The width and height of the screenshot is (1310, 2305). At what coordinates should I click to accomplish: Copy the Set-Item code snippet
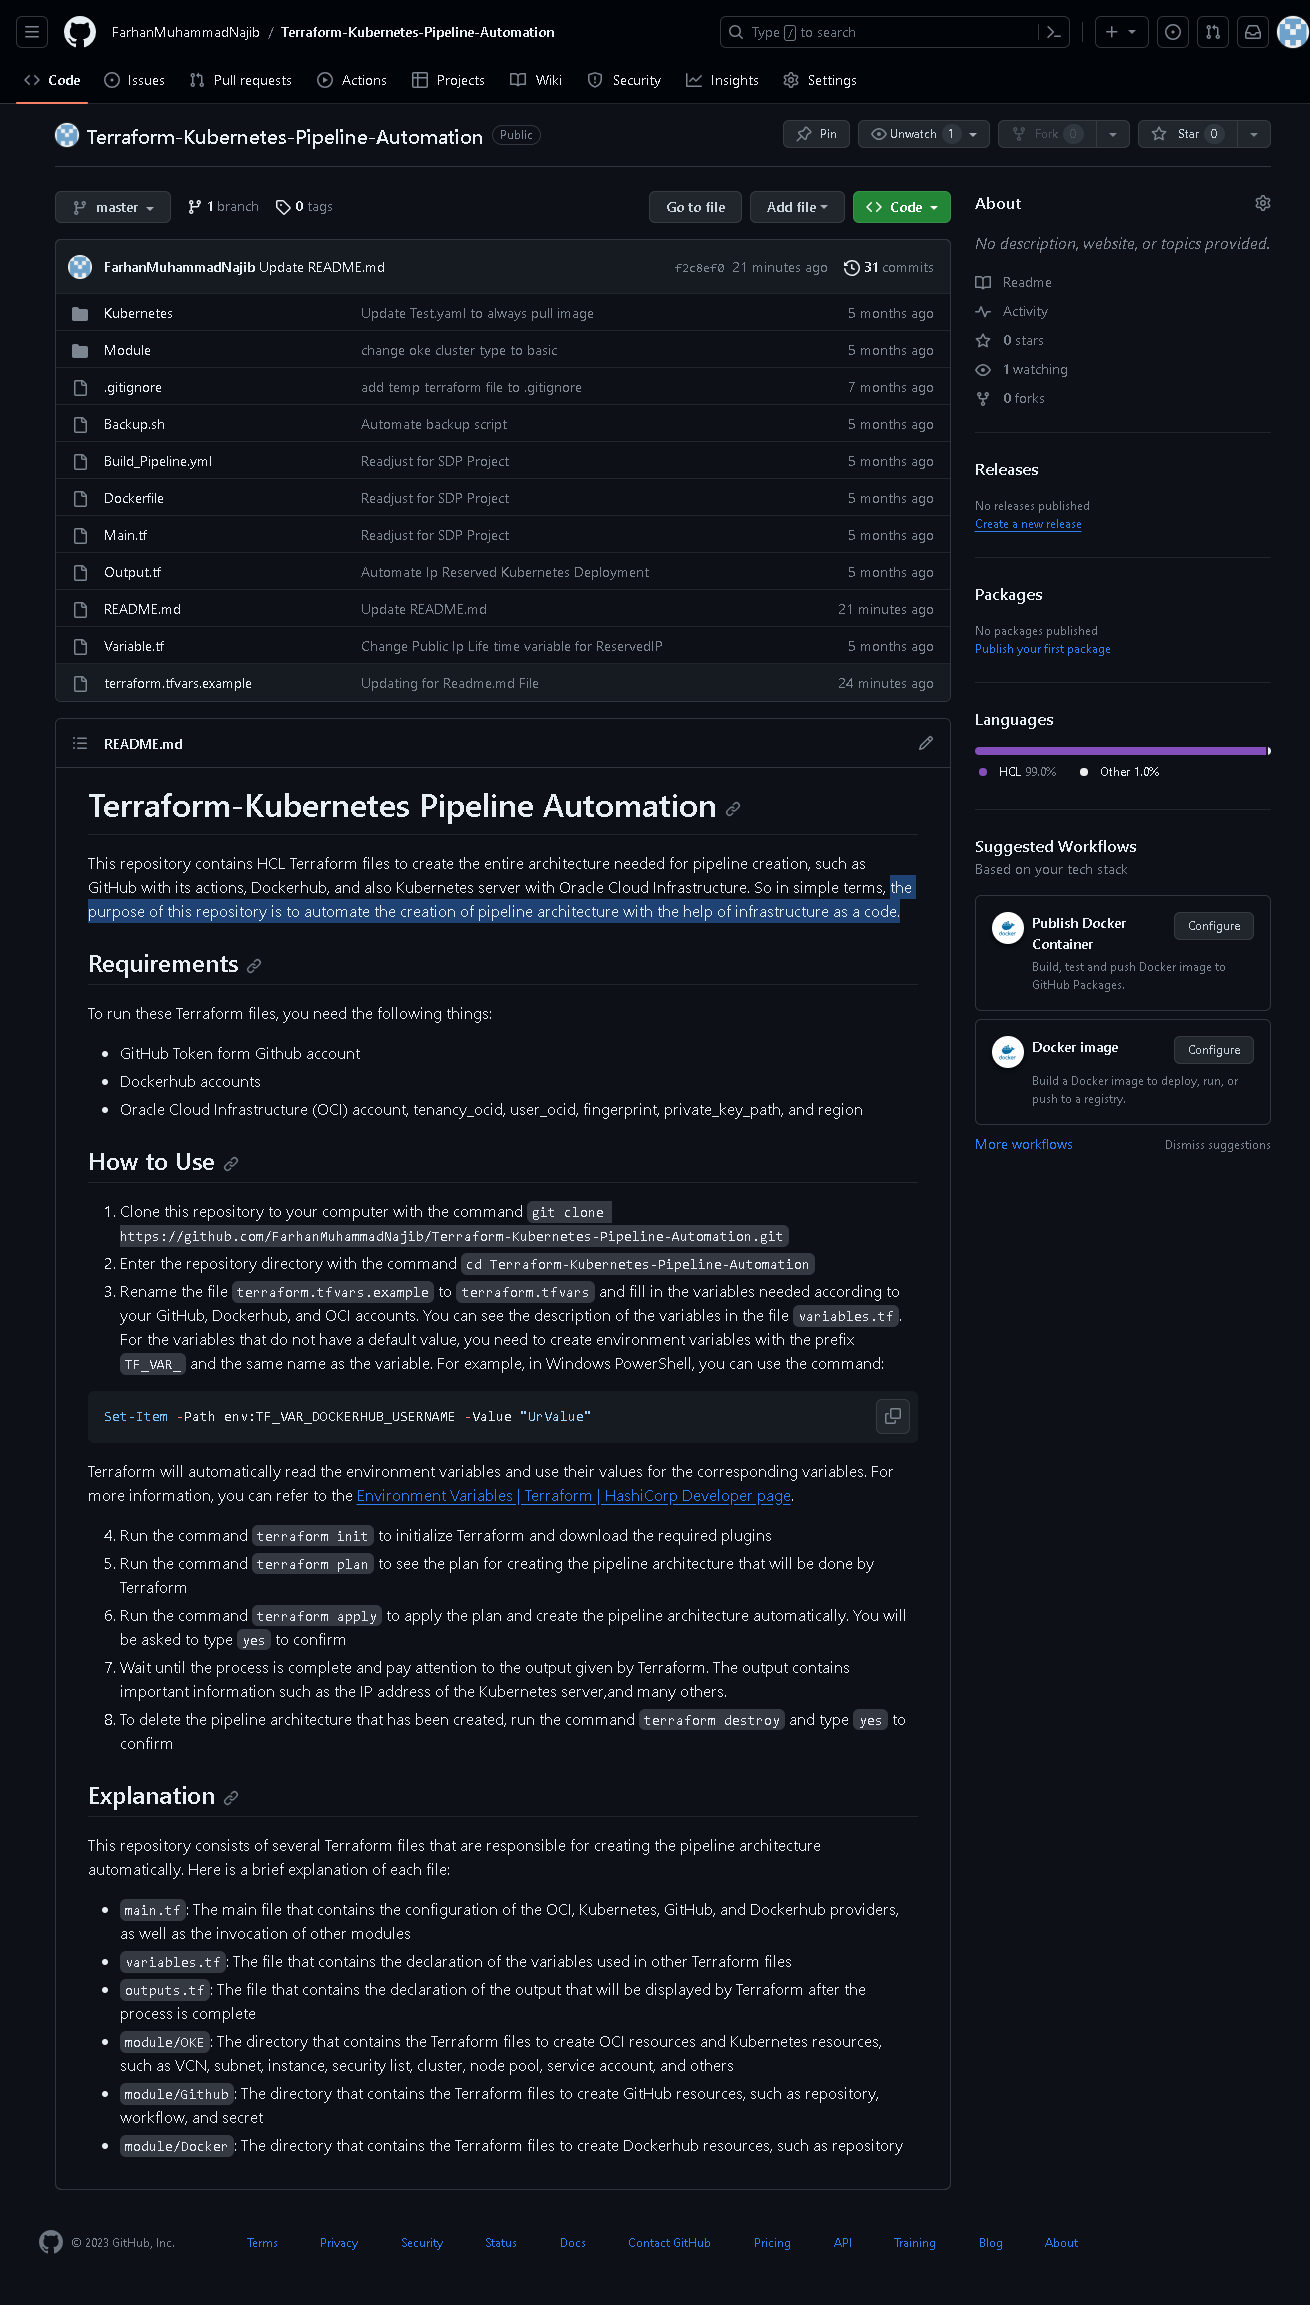point(892,1416)
